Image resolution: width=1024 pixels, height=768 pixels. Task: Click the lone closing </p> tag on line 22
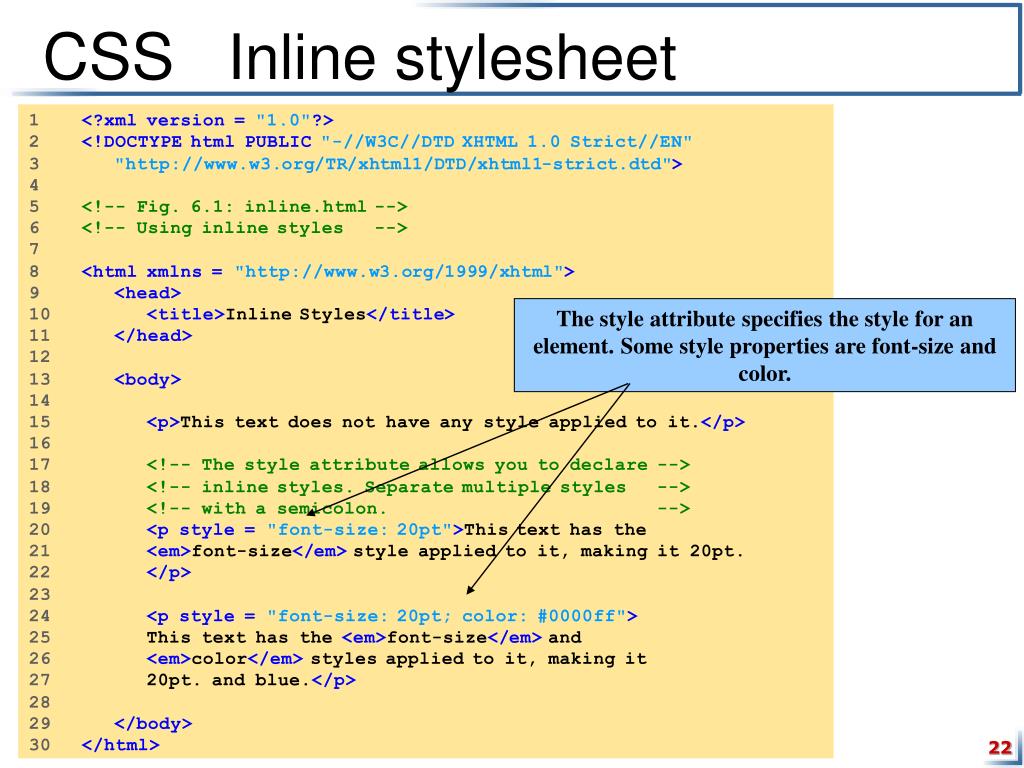pyautogui.click(x=168, y=573)
